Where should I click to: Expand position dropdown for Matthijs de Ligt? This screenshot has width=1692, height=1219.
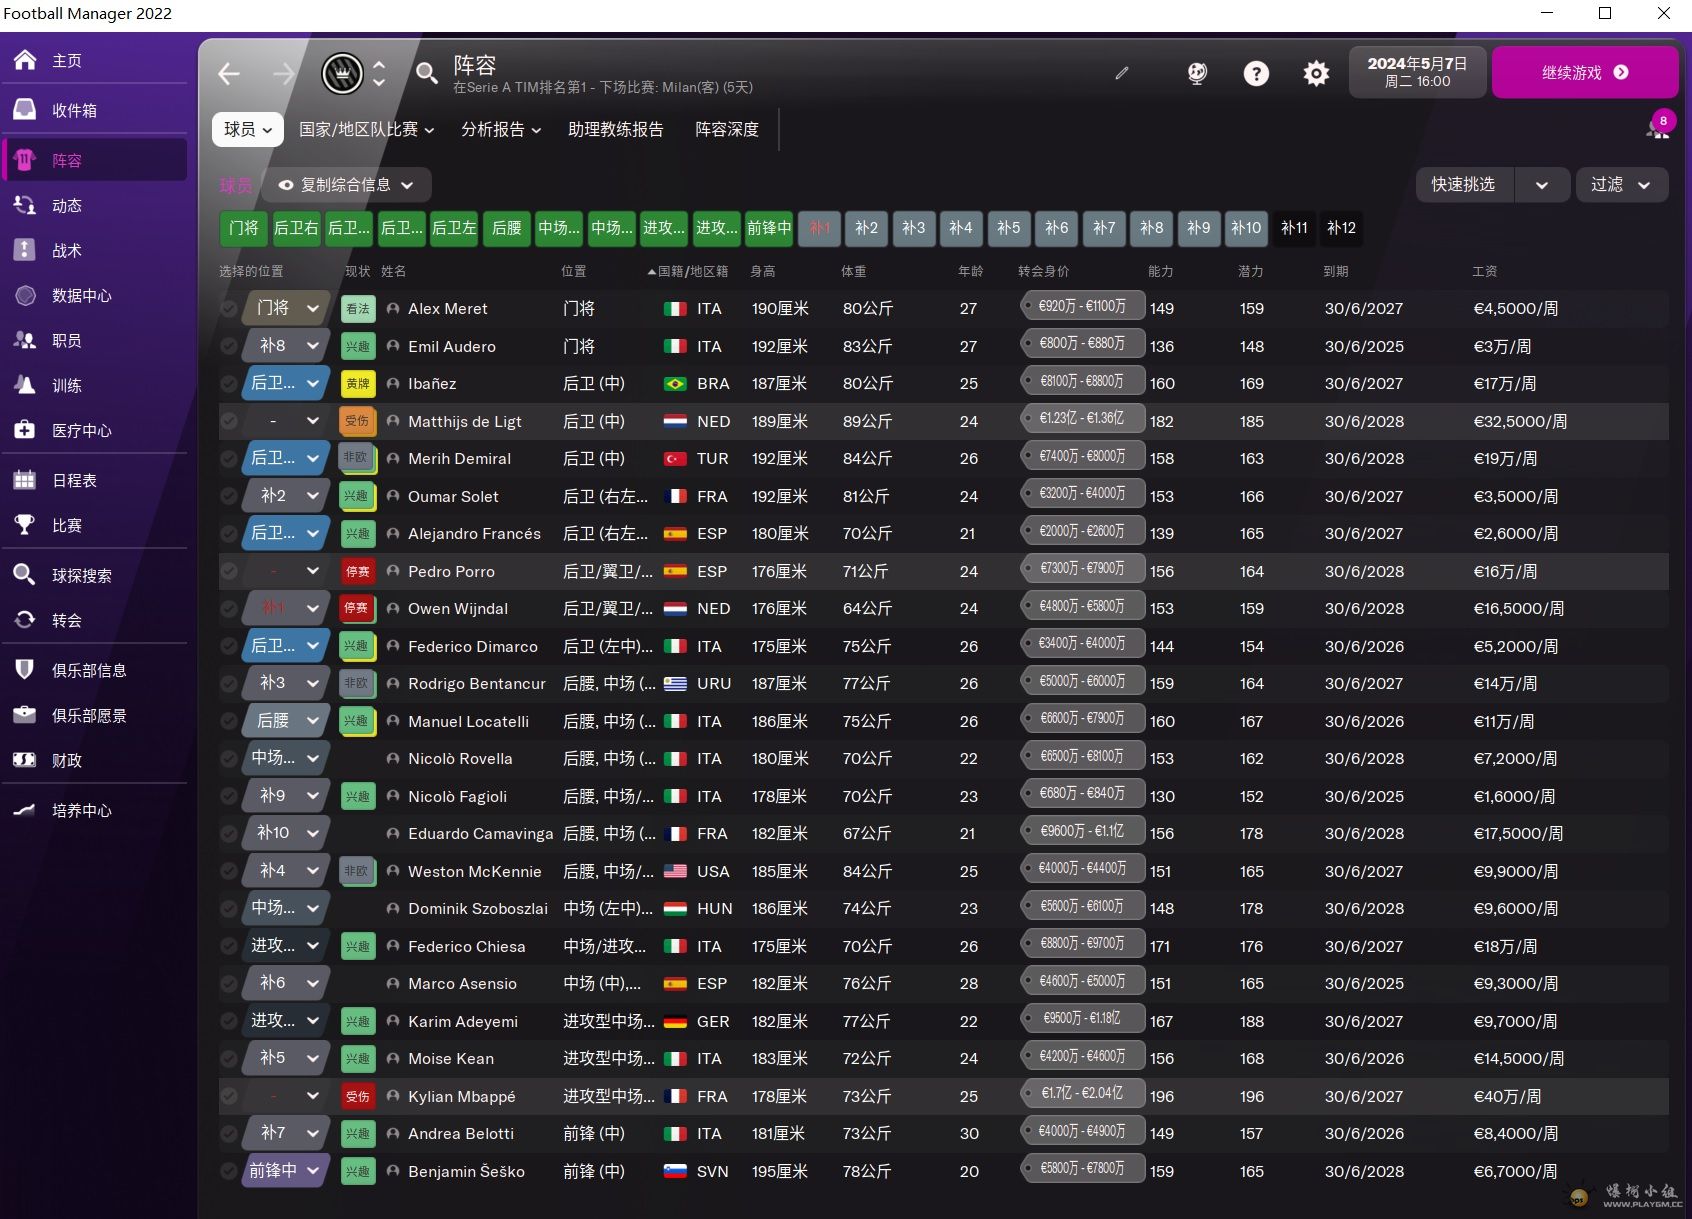tap(312, 421)
